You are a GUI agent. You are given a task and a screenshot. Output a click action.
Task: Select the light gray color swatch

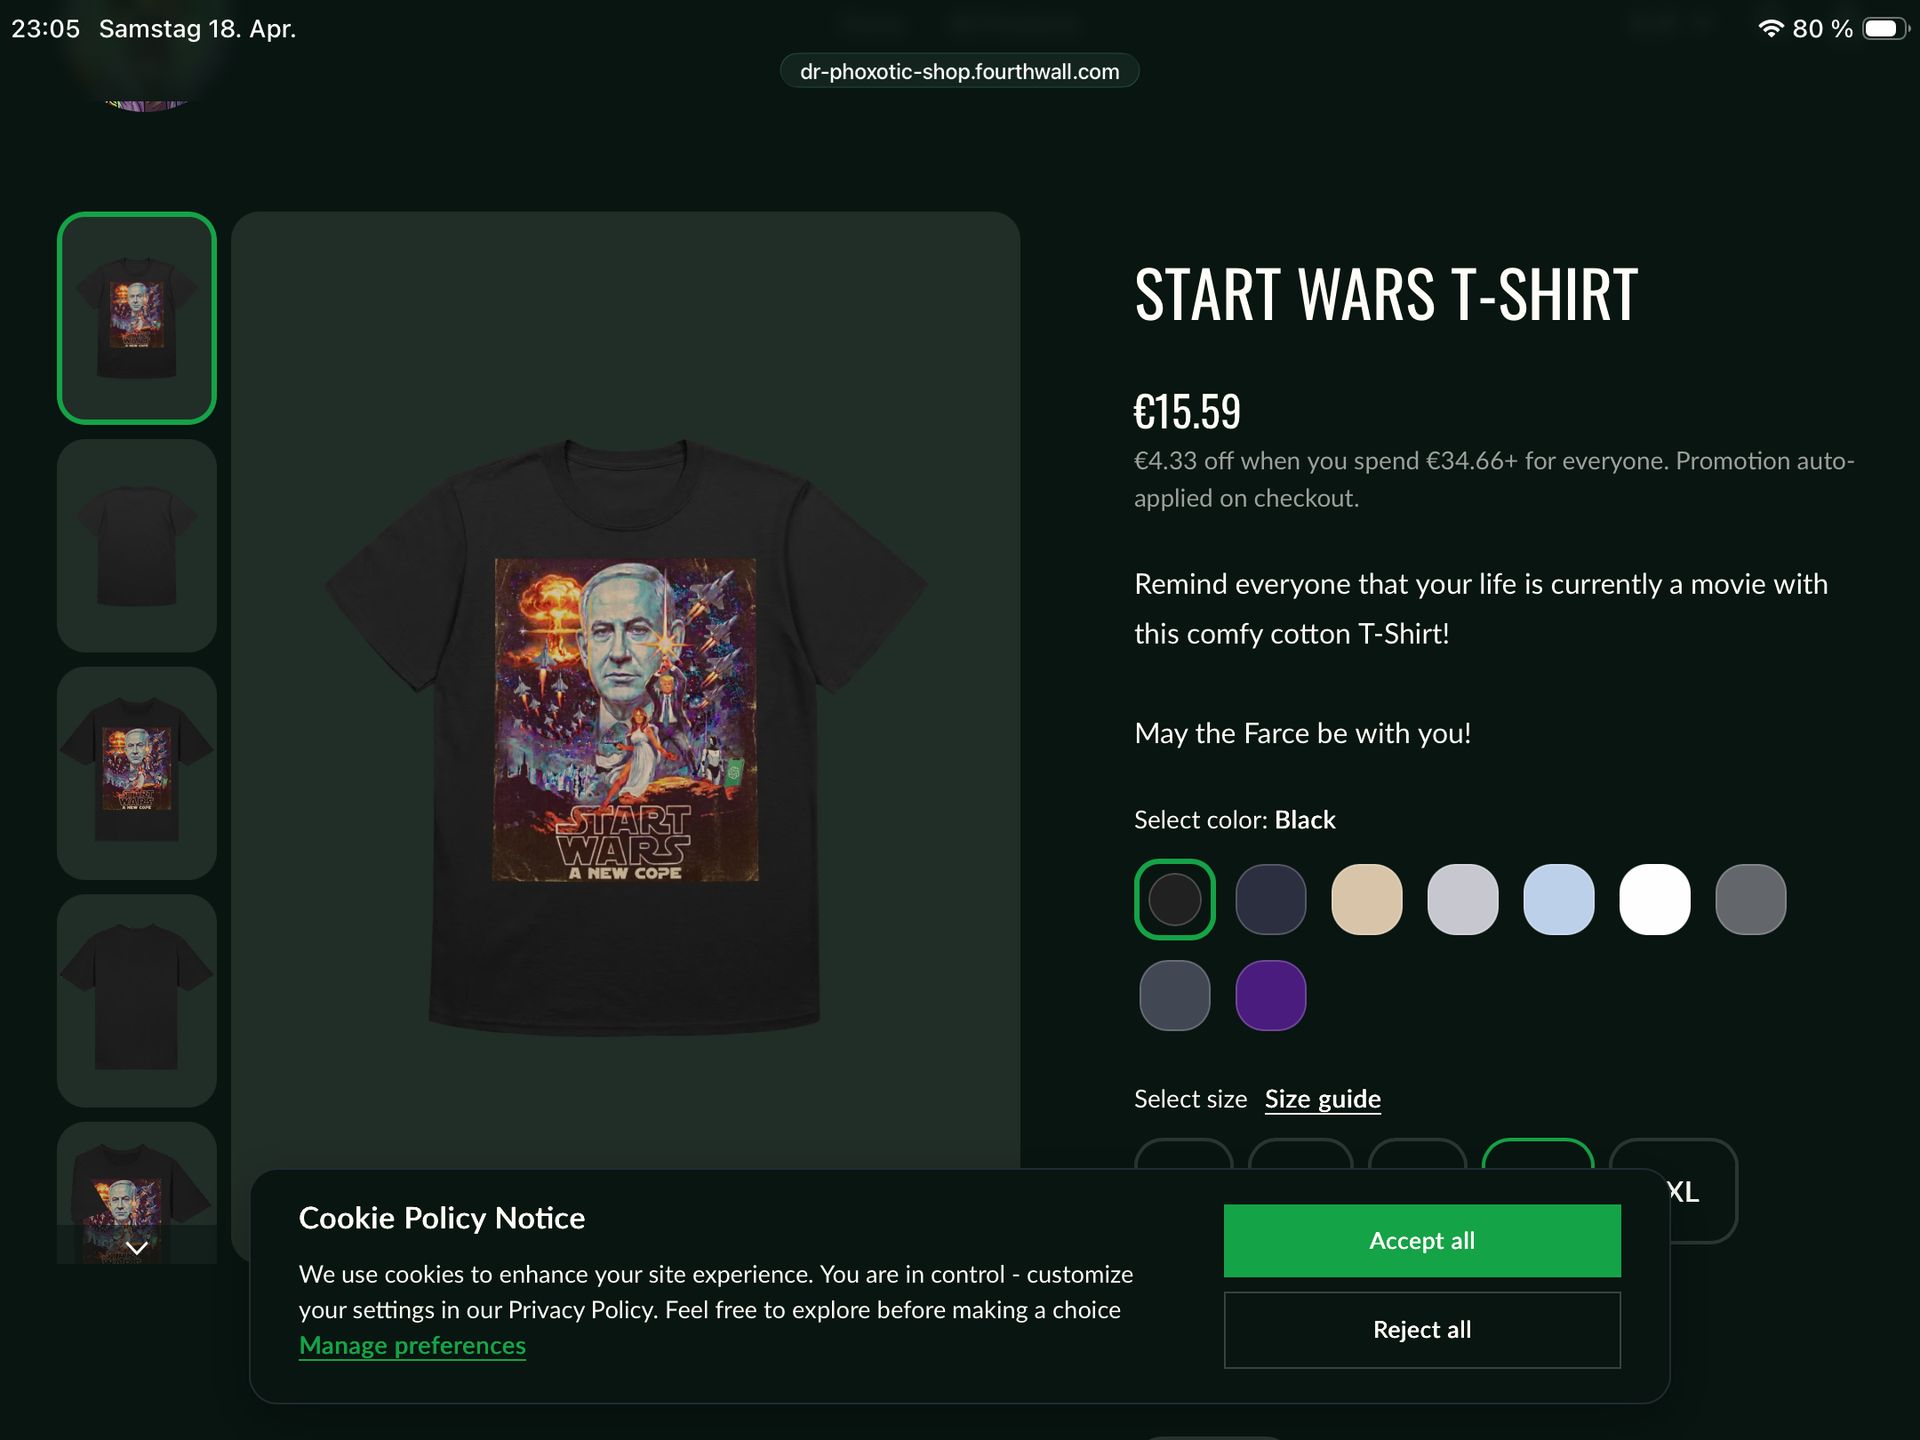tap(1463, 899)
